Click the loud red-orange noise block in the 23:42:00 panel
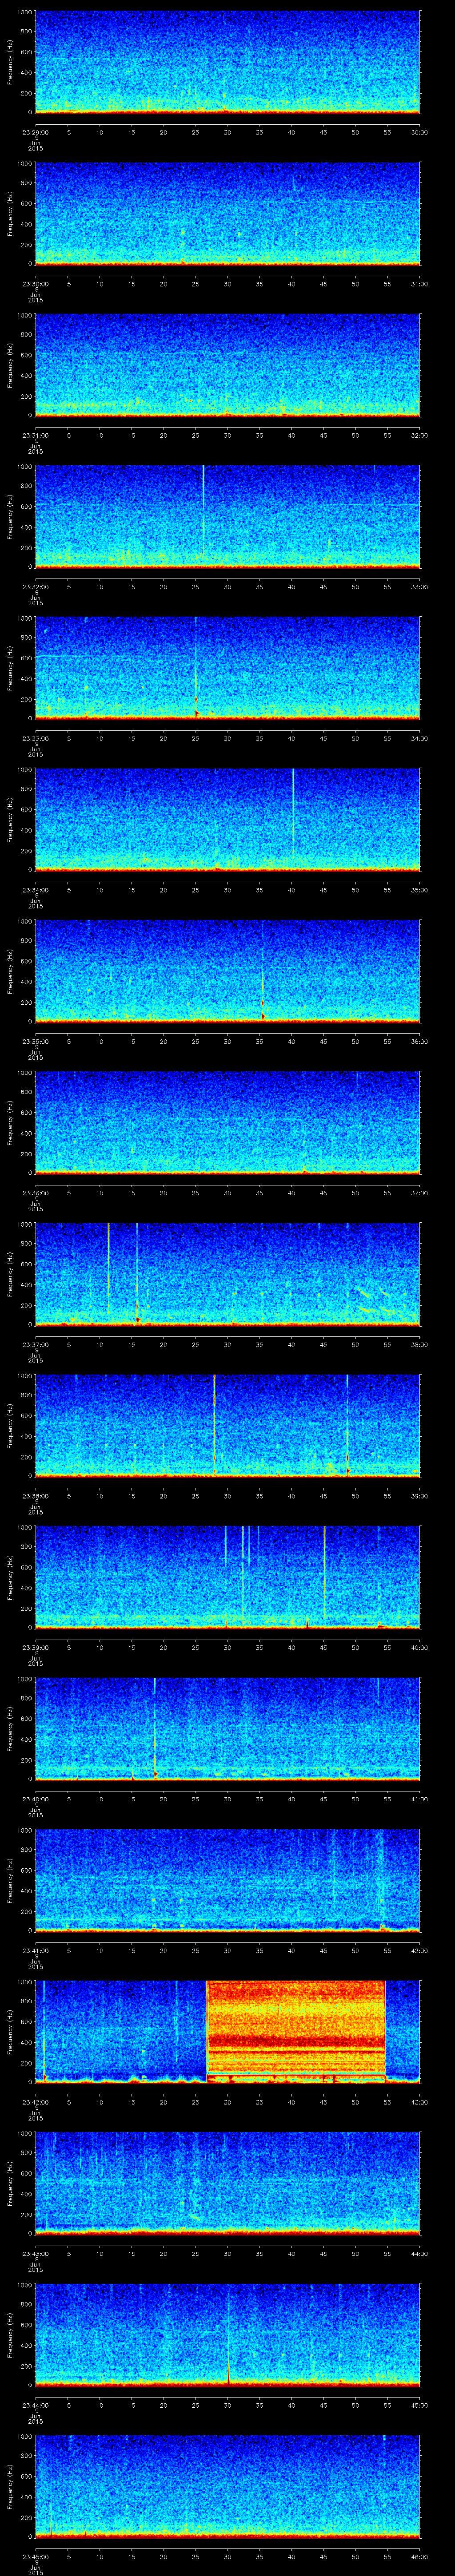455x2576 pixels. 296,2032
